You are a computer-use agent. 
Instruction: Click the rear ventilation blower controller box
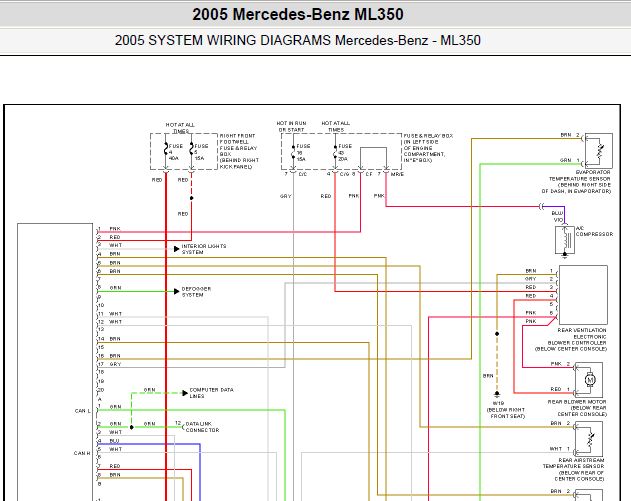pos(583,295)
